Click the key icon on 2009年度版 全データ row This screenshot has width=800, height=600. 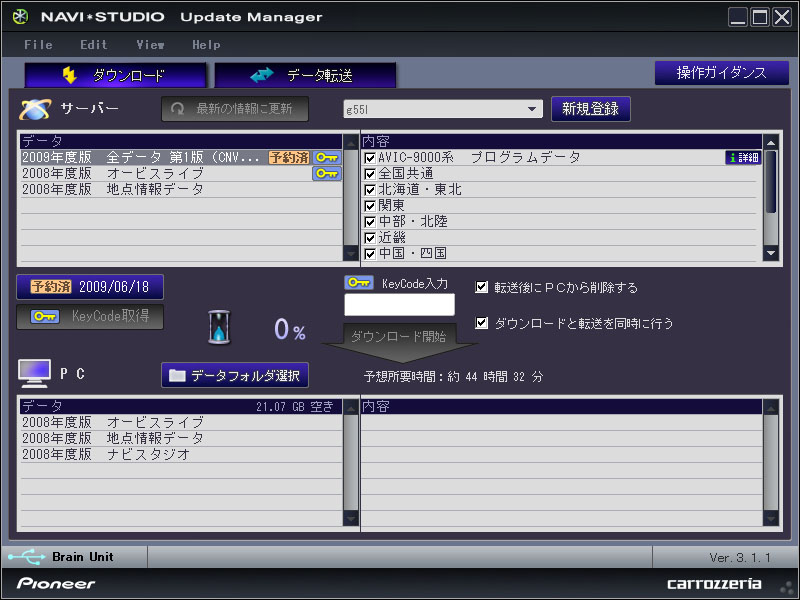click(327, 157)
